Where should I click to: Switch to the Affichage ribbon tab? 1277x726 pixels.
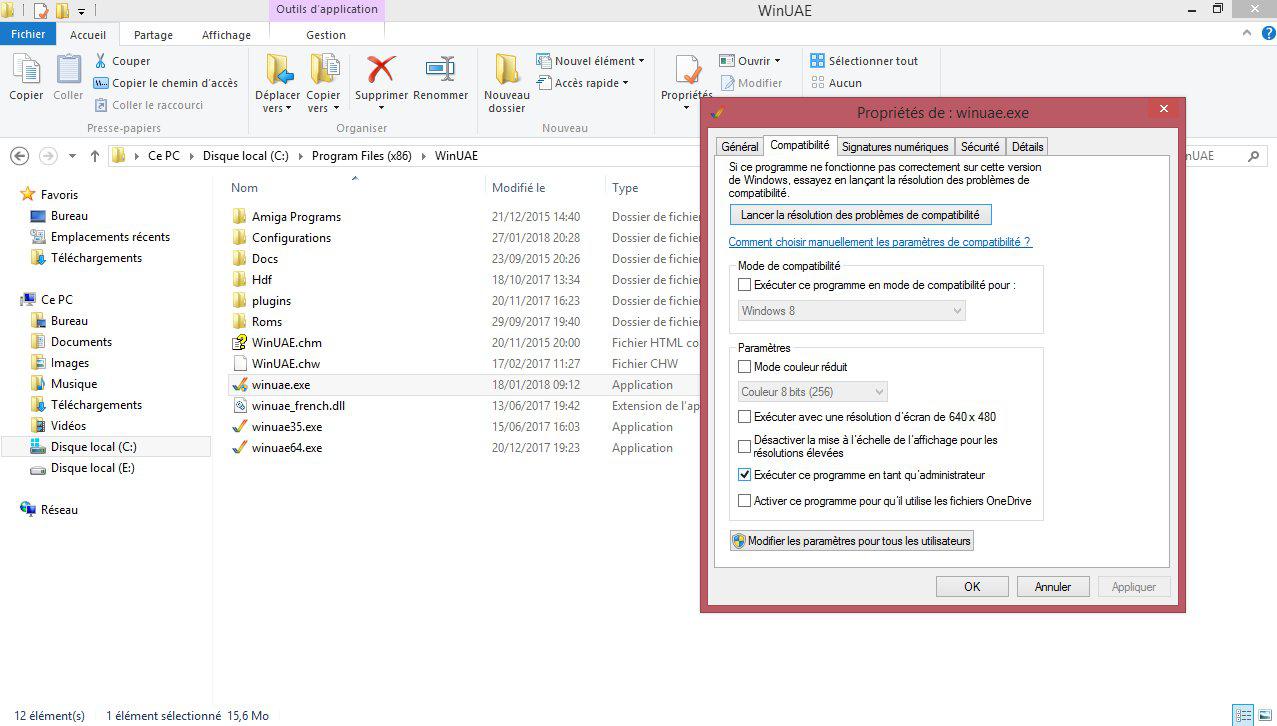(227, 35)
